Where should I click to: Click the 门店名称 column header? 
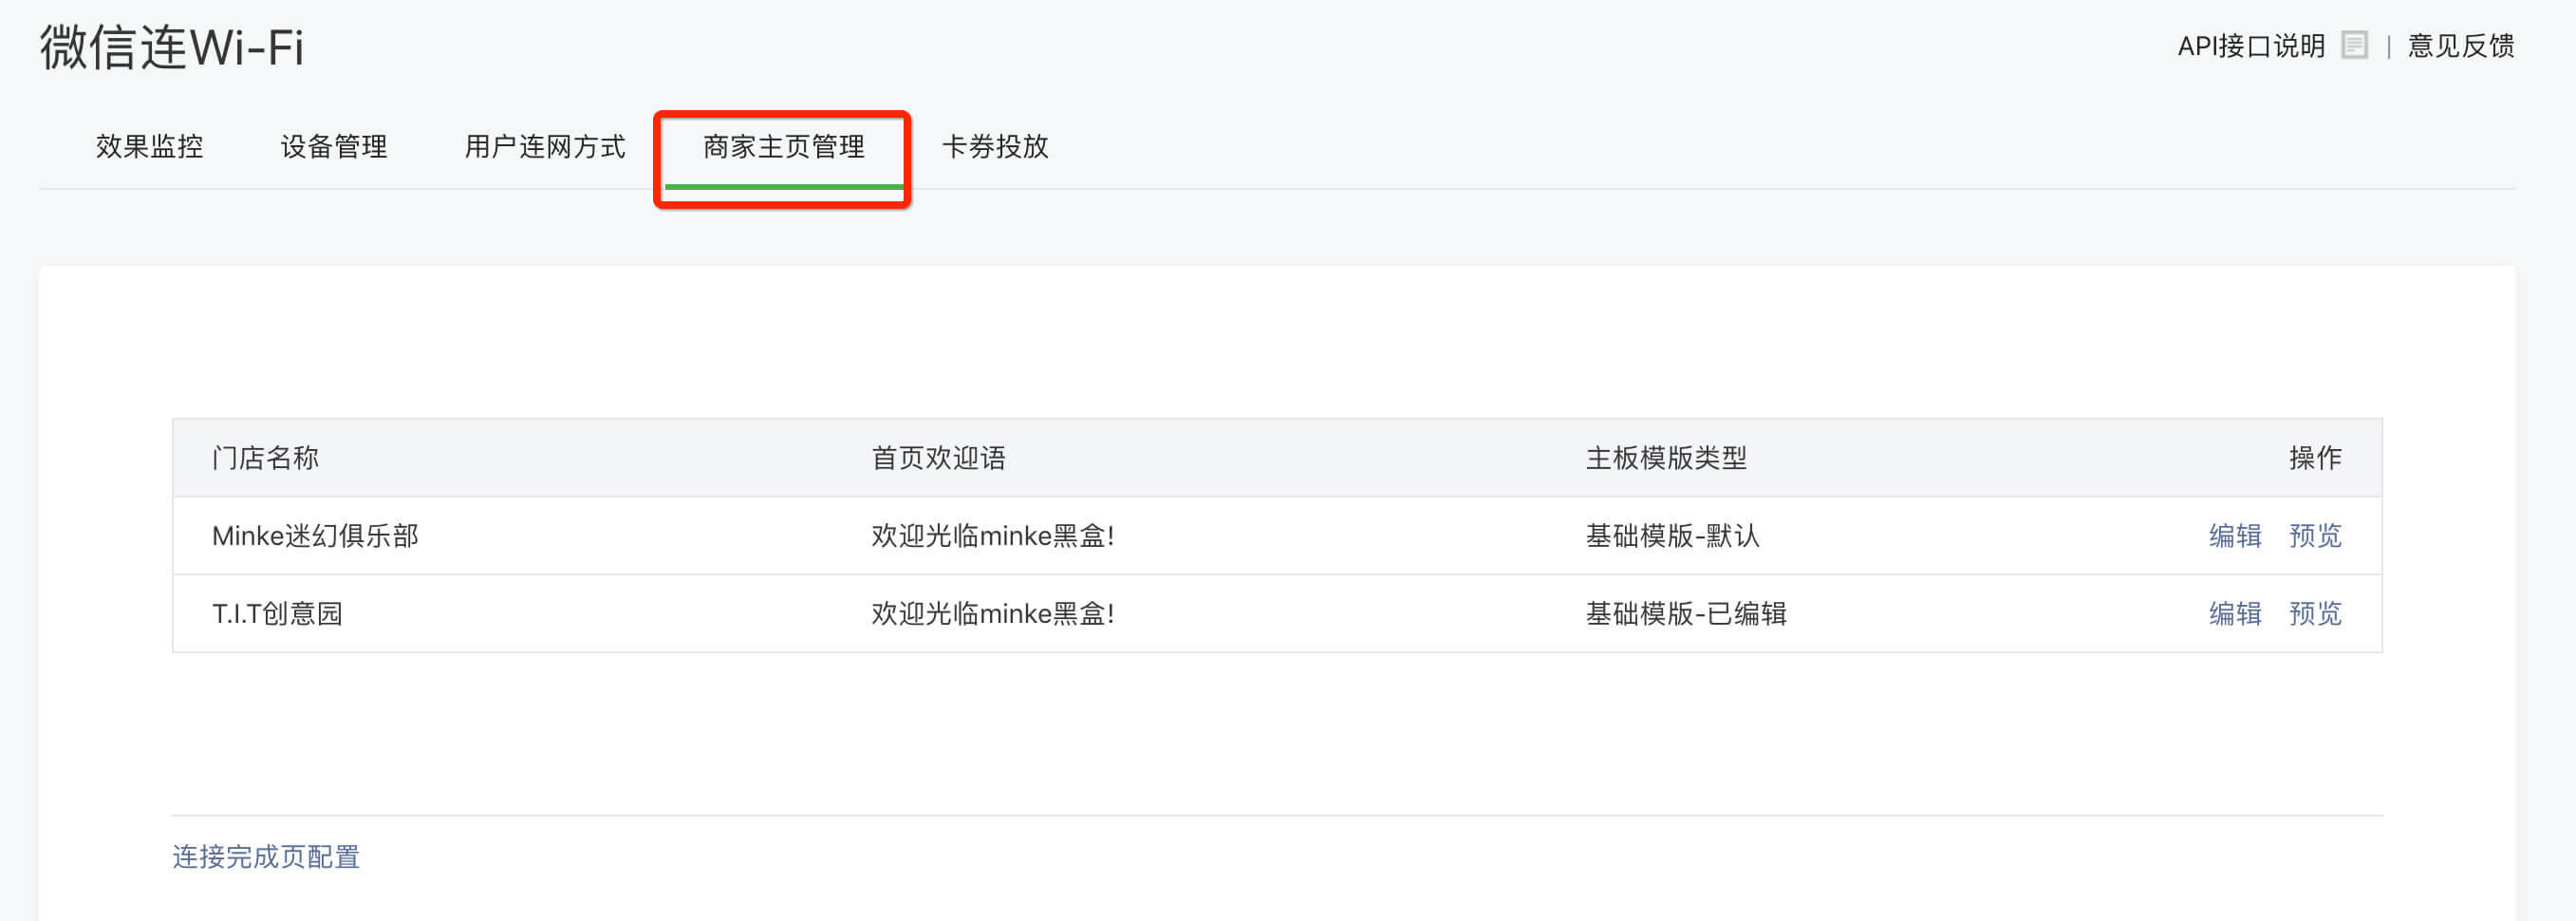point(265,458)
